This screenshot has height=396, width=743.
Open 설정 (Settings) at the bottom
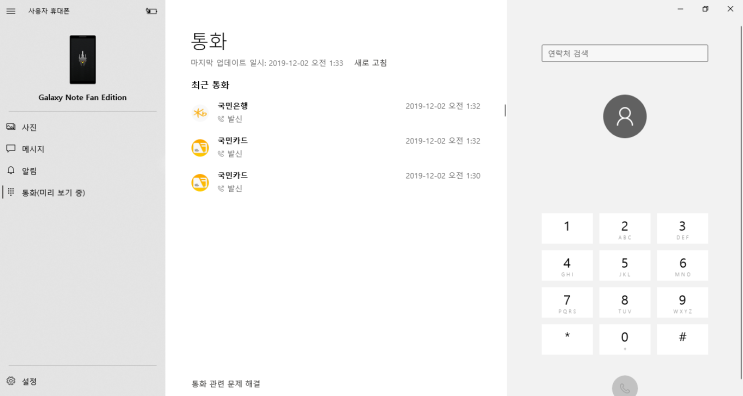pyautogui.click(x=82, y=381)
